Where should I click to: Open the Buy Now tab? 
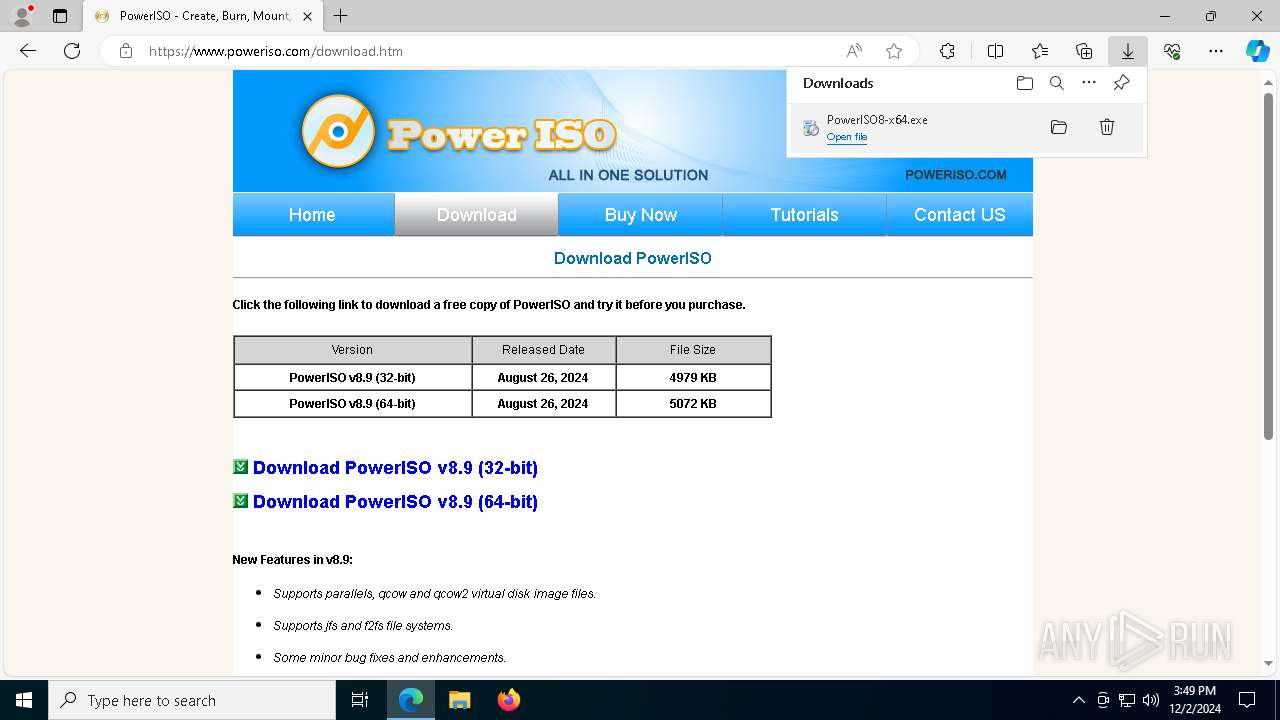641,215
